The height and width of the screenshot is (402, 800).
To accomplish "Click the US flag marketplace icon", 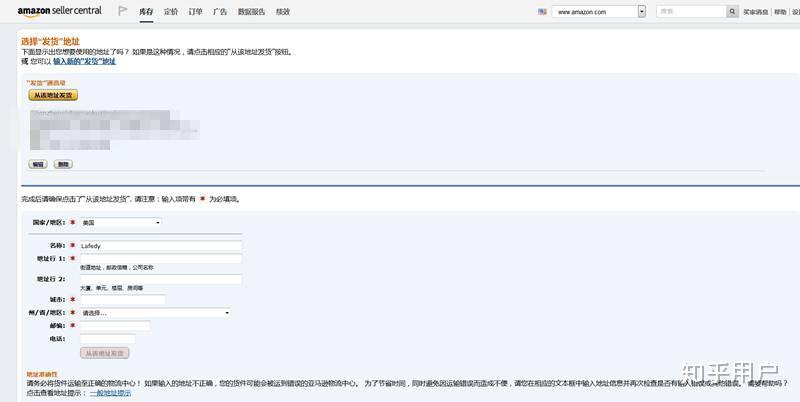I will (x=542, y=11).
